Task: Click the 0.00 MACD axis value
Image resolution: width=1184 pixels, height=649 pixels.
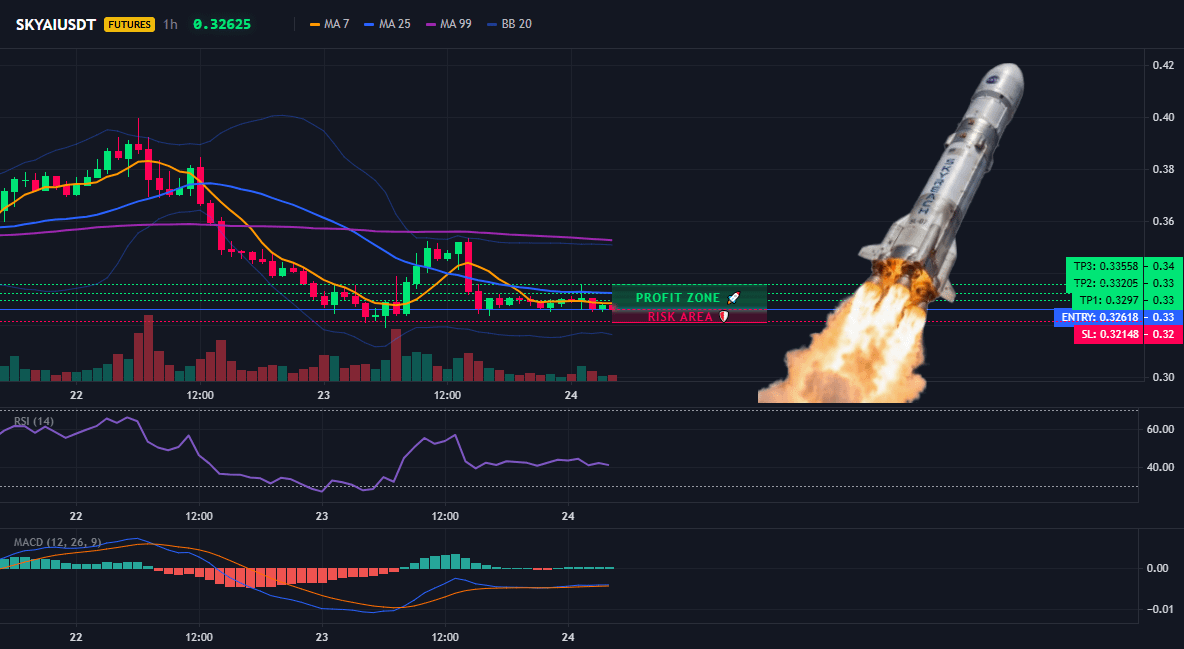Action: (1158, 568)
